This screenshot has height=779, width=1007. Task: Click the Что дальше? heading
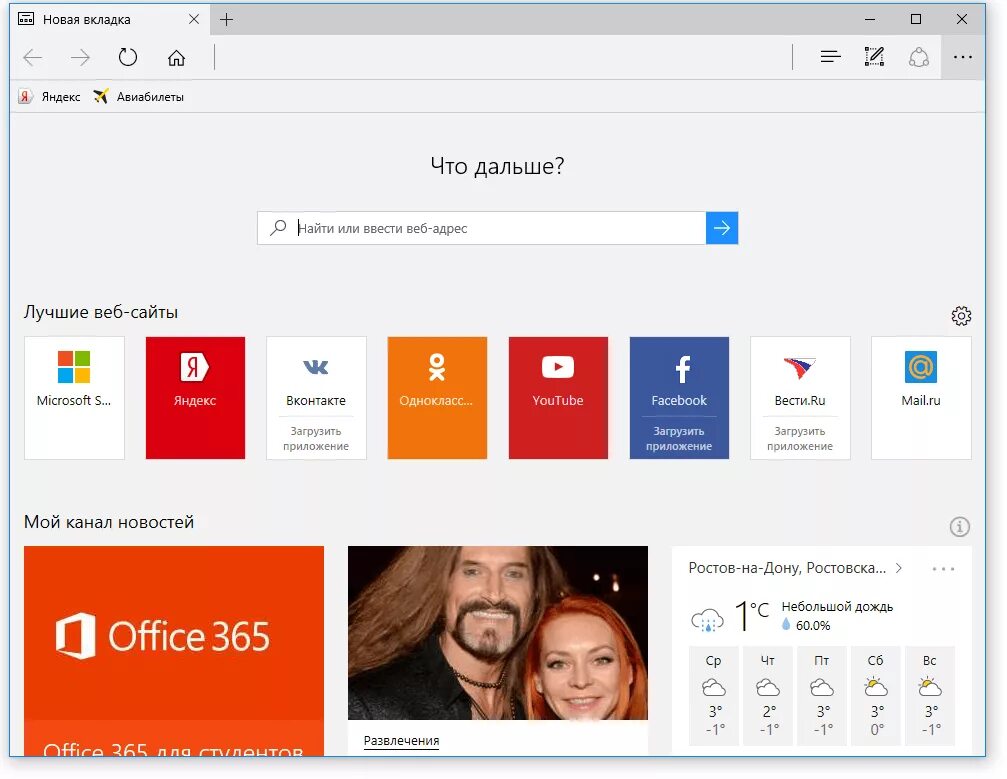click(x=497, y=166)
